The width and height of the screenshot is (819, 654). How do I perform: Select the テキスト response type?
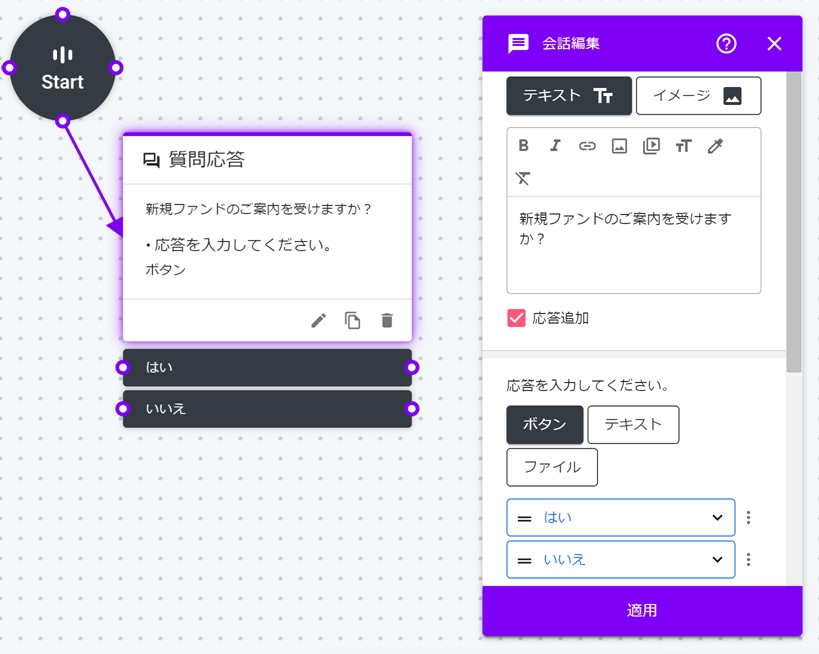coord(633,425)
